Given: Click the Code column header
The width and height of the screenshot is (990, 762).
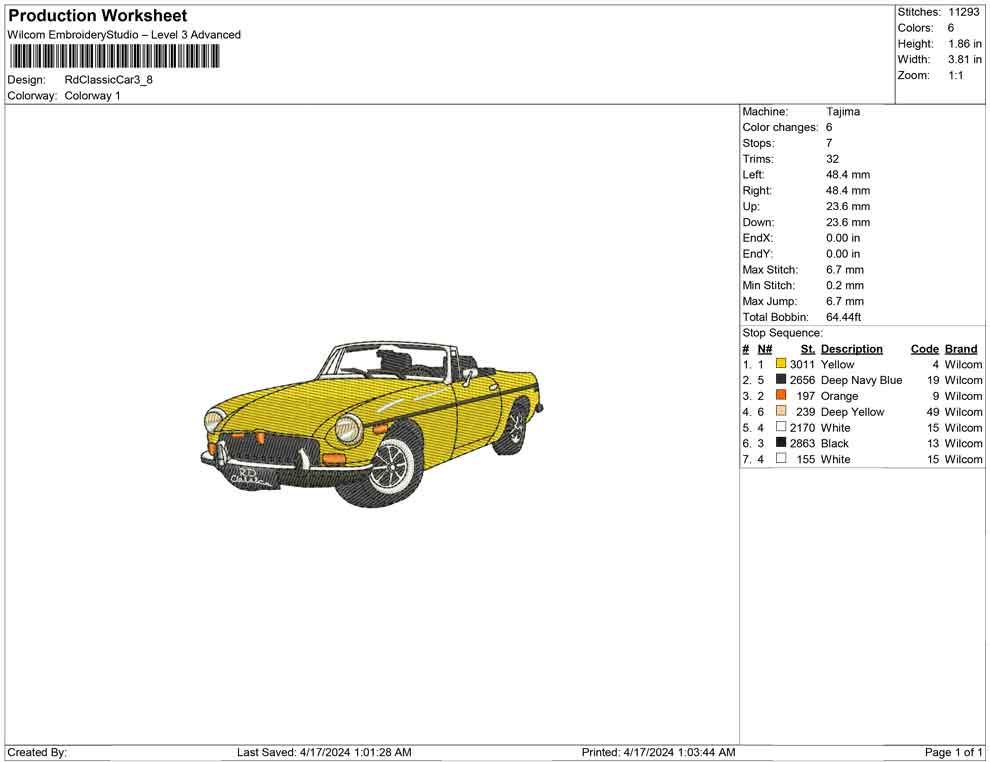Looking at the screenshot, I should (924, 349).
